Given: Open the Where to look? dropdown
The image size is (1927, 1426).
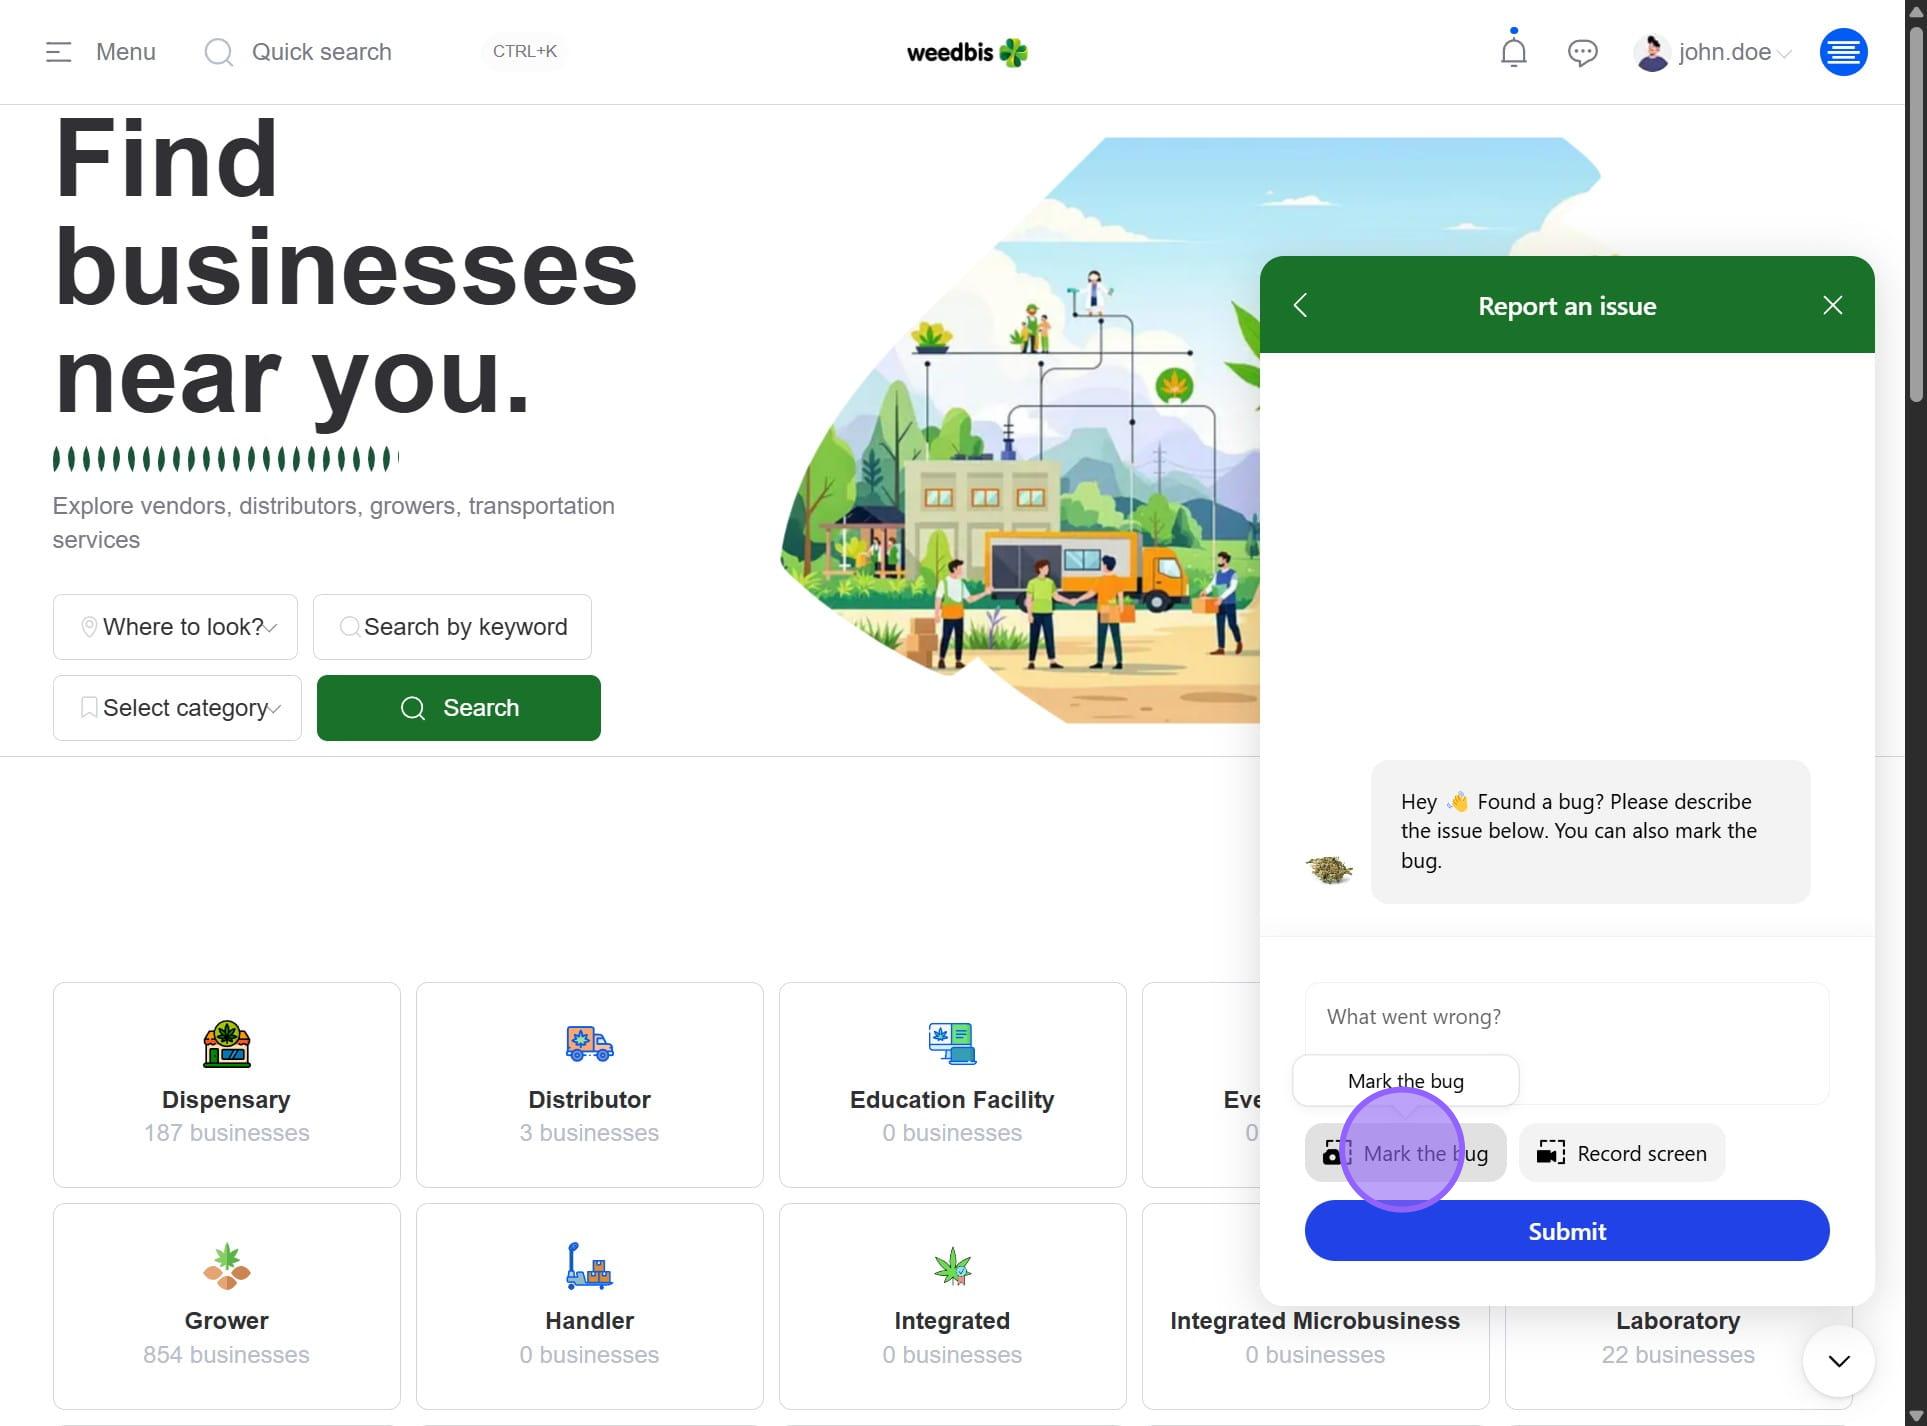Looking at the screenshot, I should coord(175,627).
